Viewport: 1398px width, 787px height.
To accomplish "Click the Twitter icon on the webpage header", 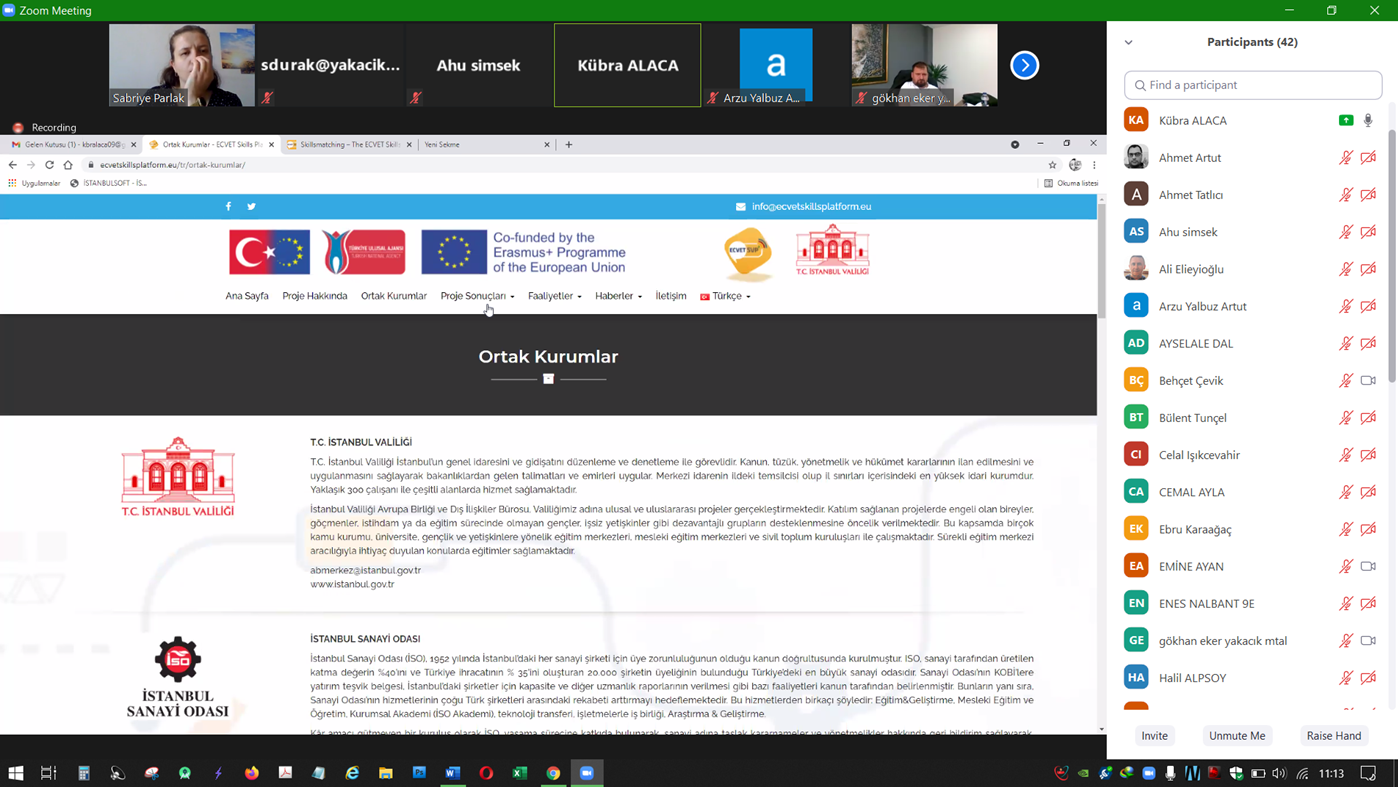I will point(252,206).
